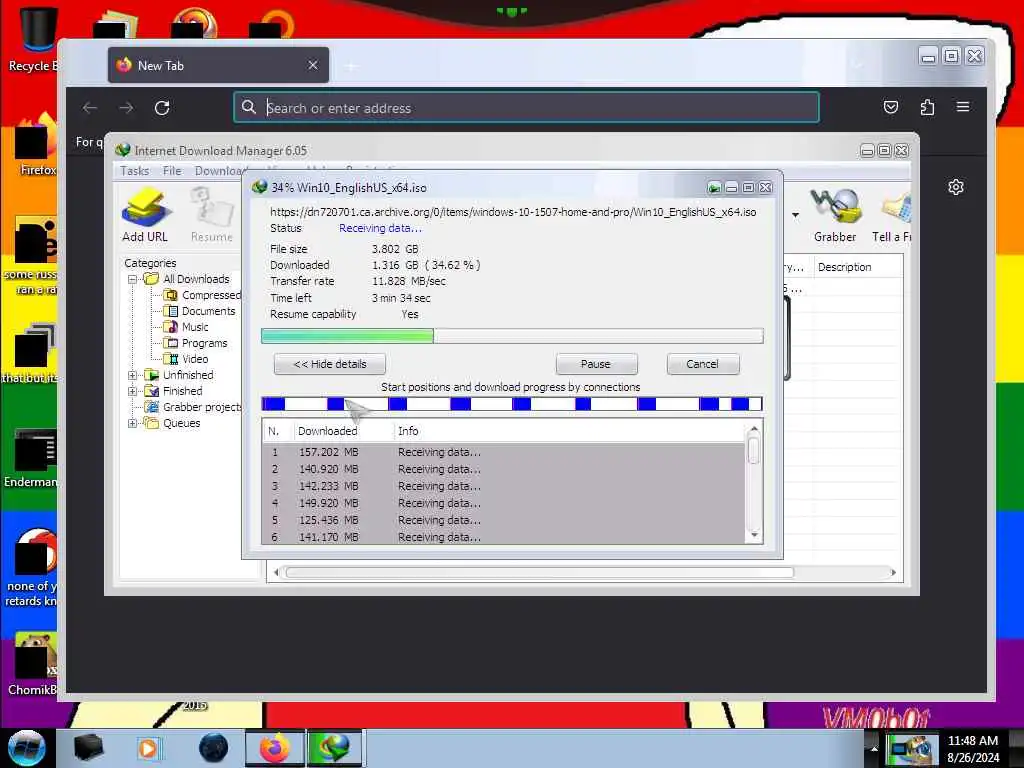Select the Programs category
The height and width of the screenshot is (768, 1024).
click(x=204, y=343)
